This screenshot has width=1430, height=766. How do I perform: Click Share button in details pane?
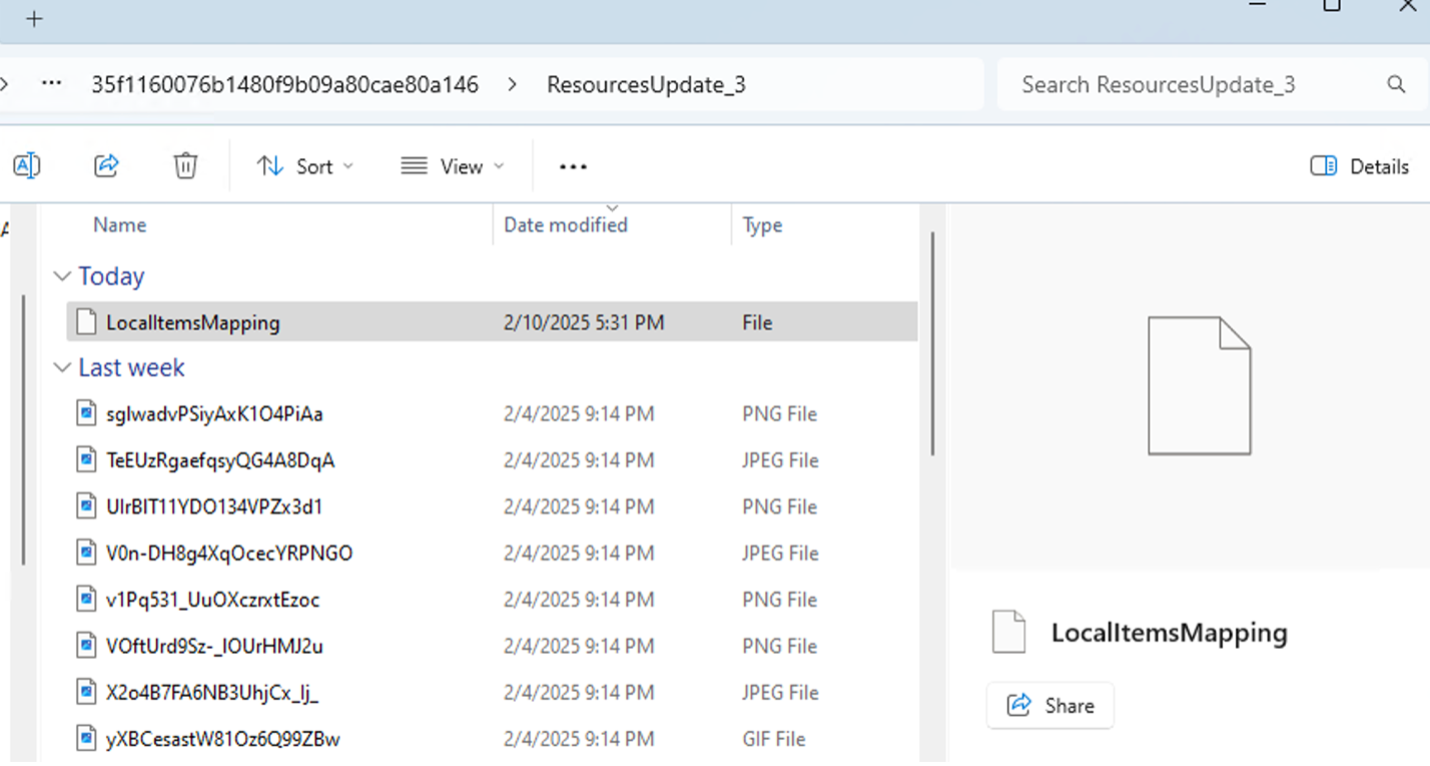1050,706
